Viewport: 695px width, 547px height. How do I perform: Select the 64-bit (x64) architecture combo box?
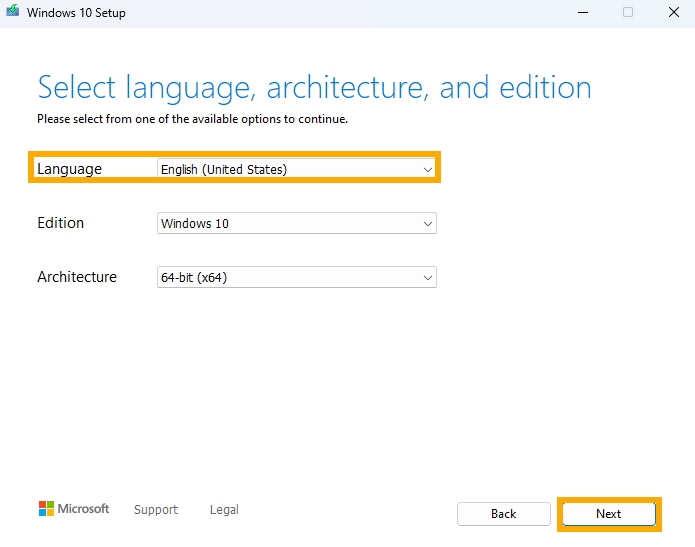297,277
